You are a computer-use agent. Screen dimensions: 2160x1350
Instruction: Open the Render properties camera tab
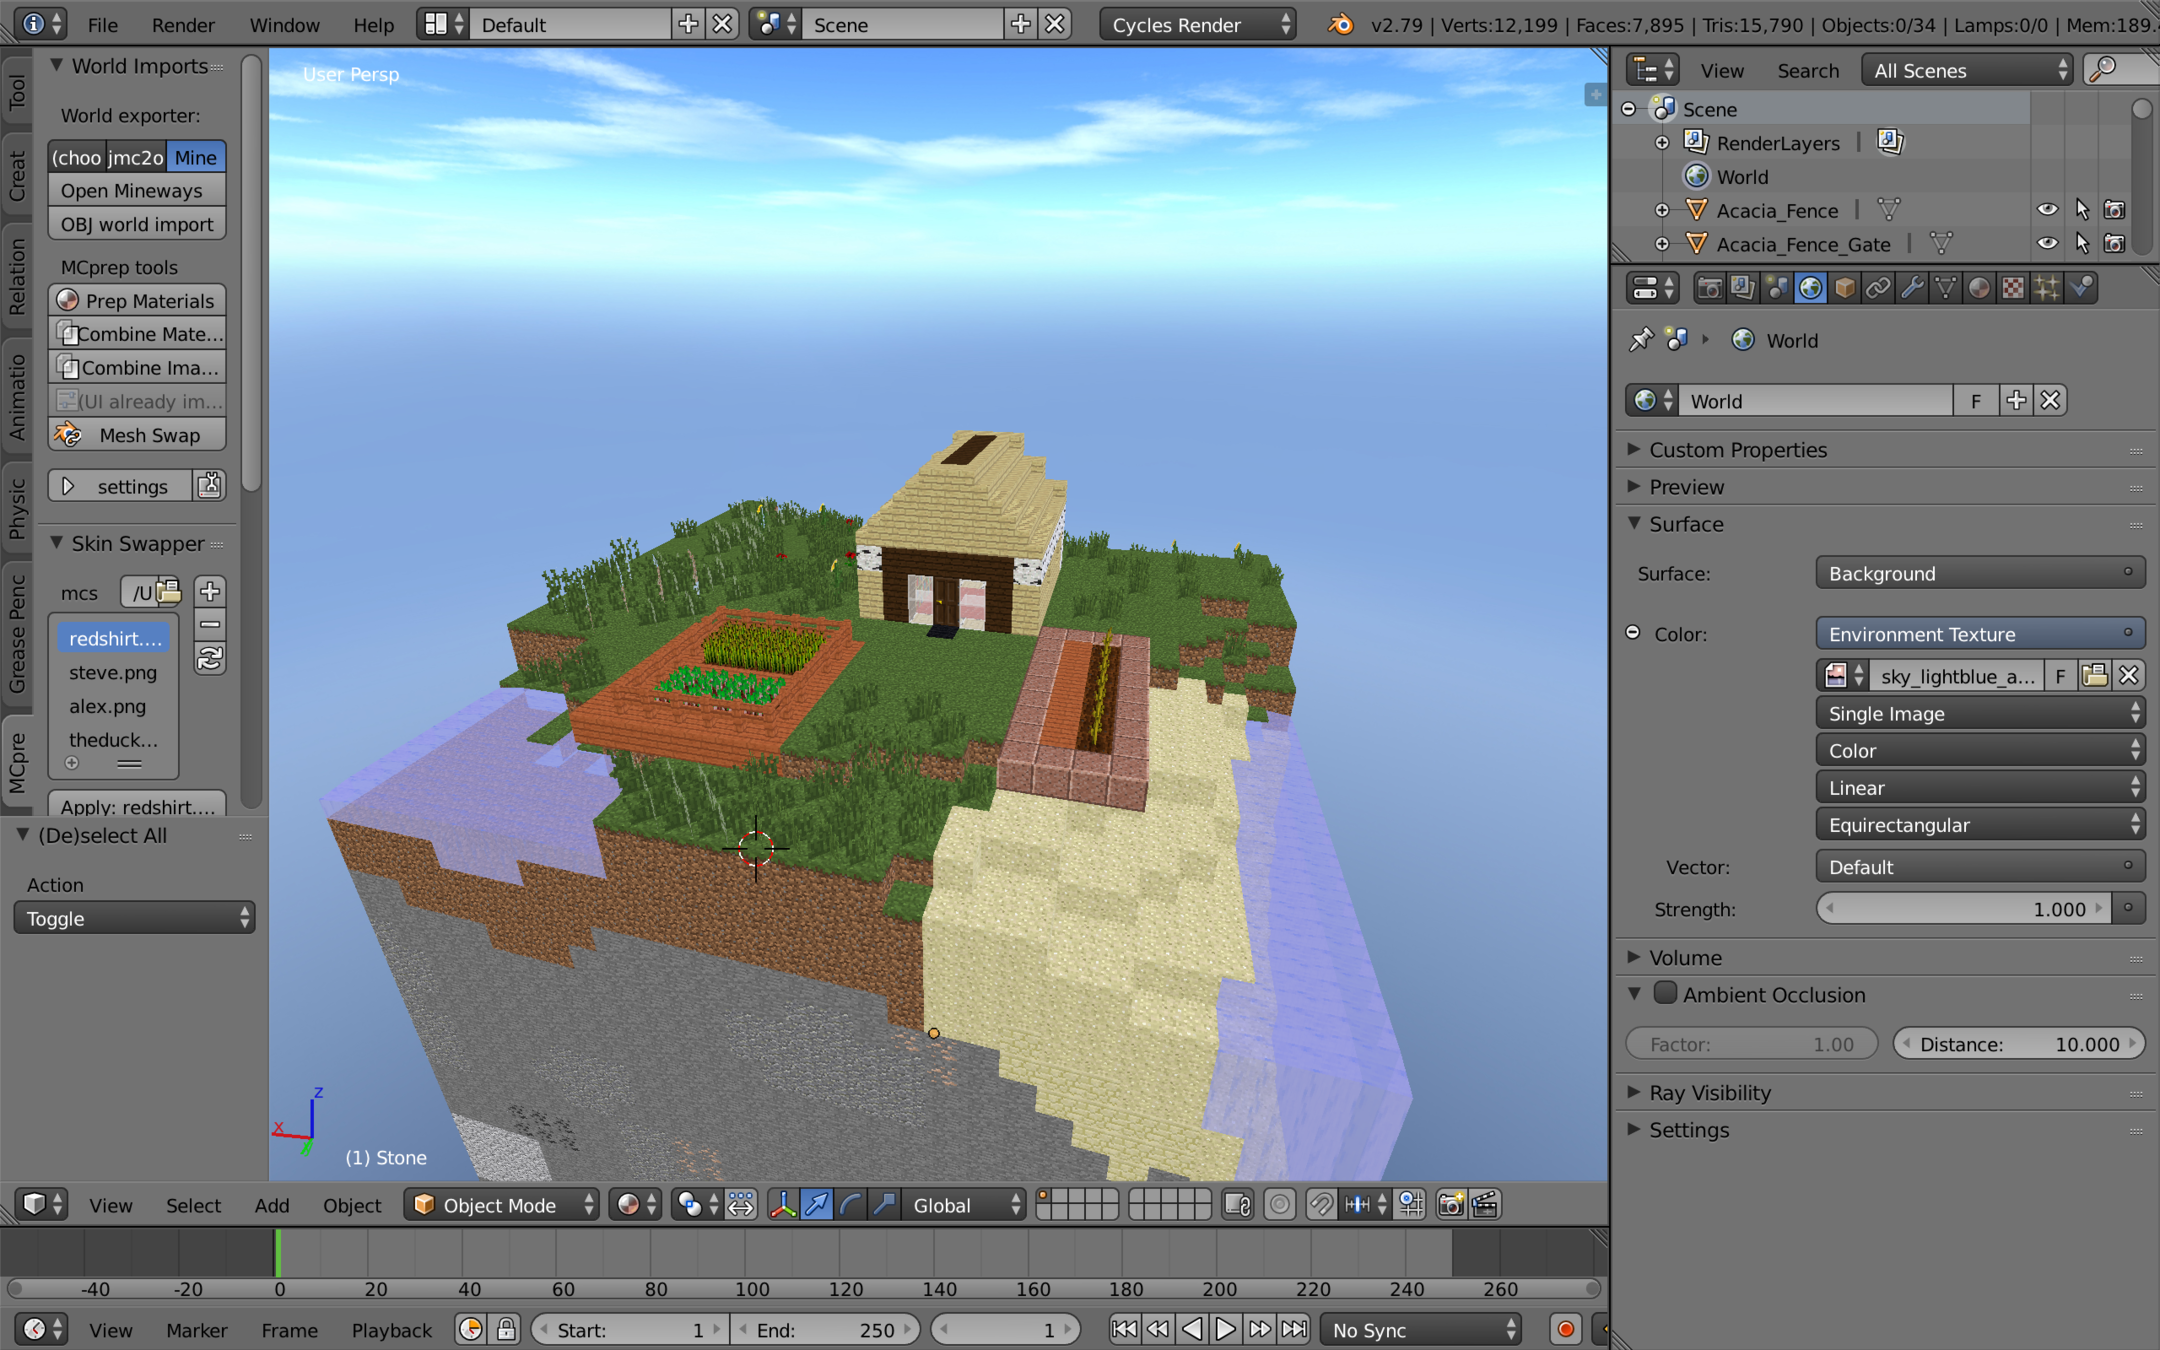click(x=1709, y=289)
